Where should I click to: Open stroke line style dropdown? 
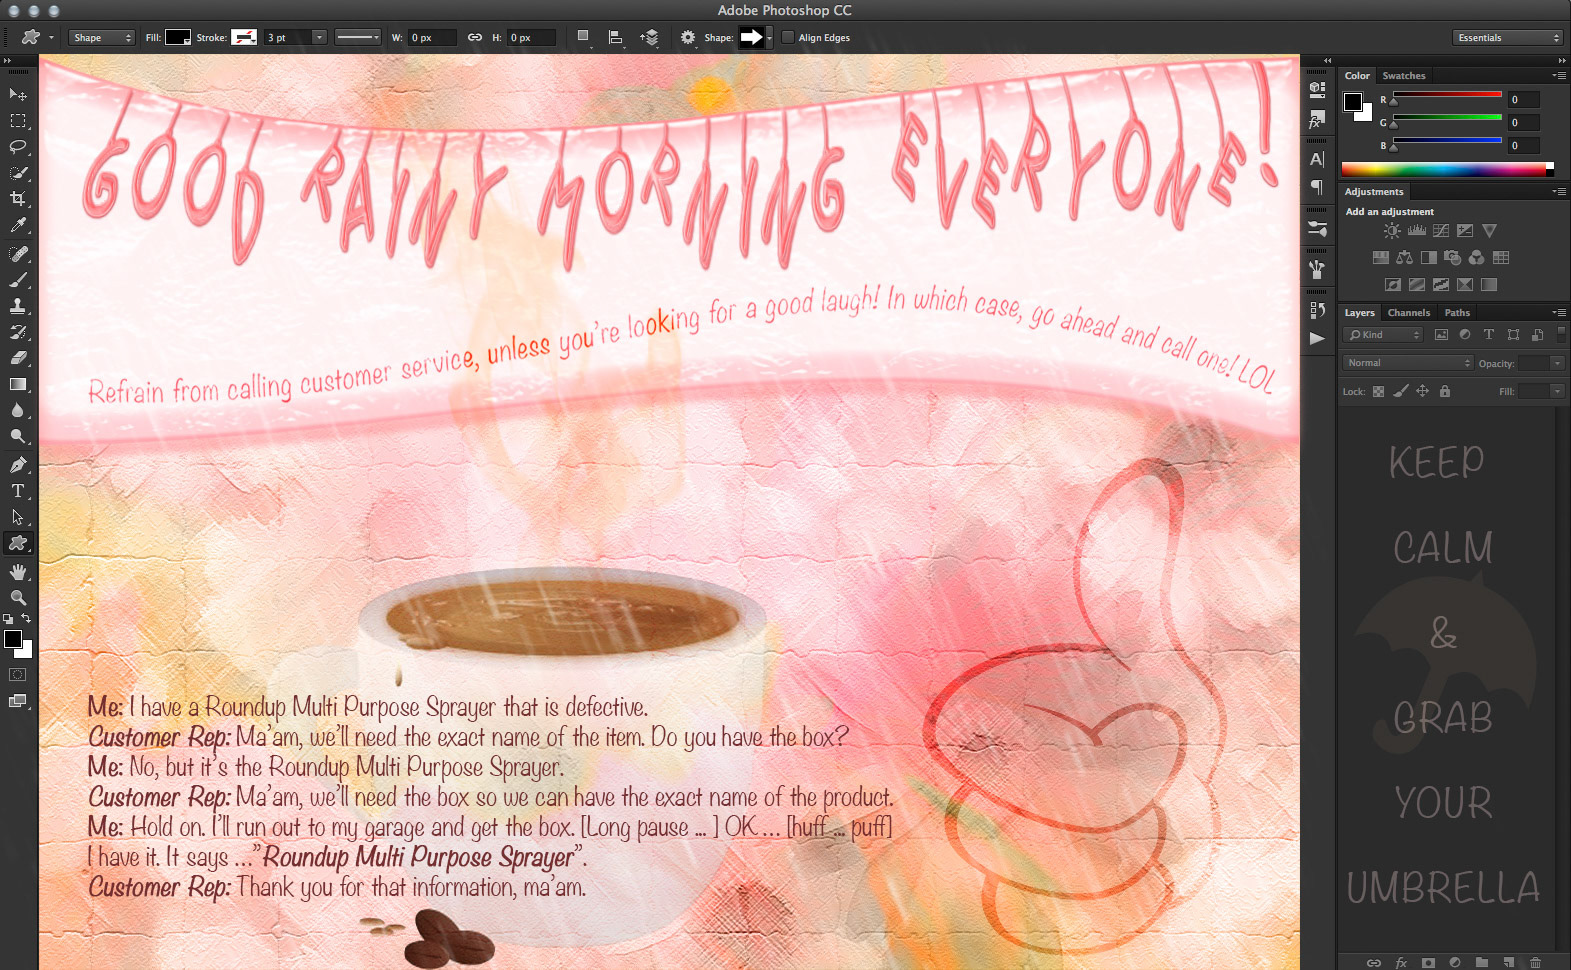[x=357, y=38]
